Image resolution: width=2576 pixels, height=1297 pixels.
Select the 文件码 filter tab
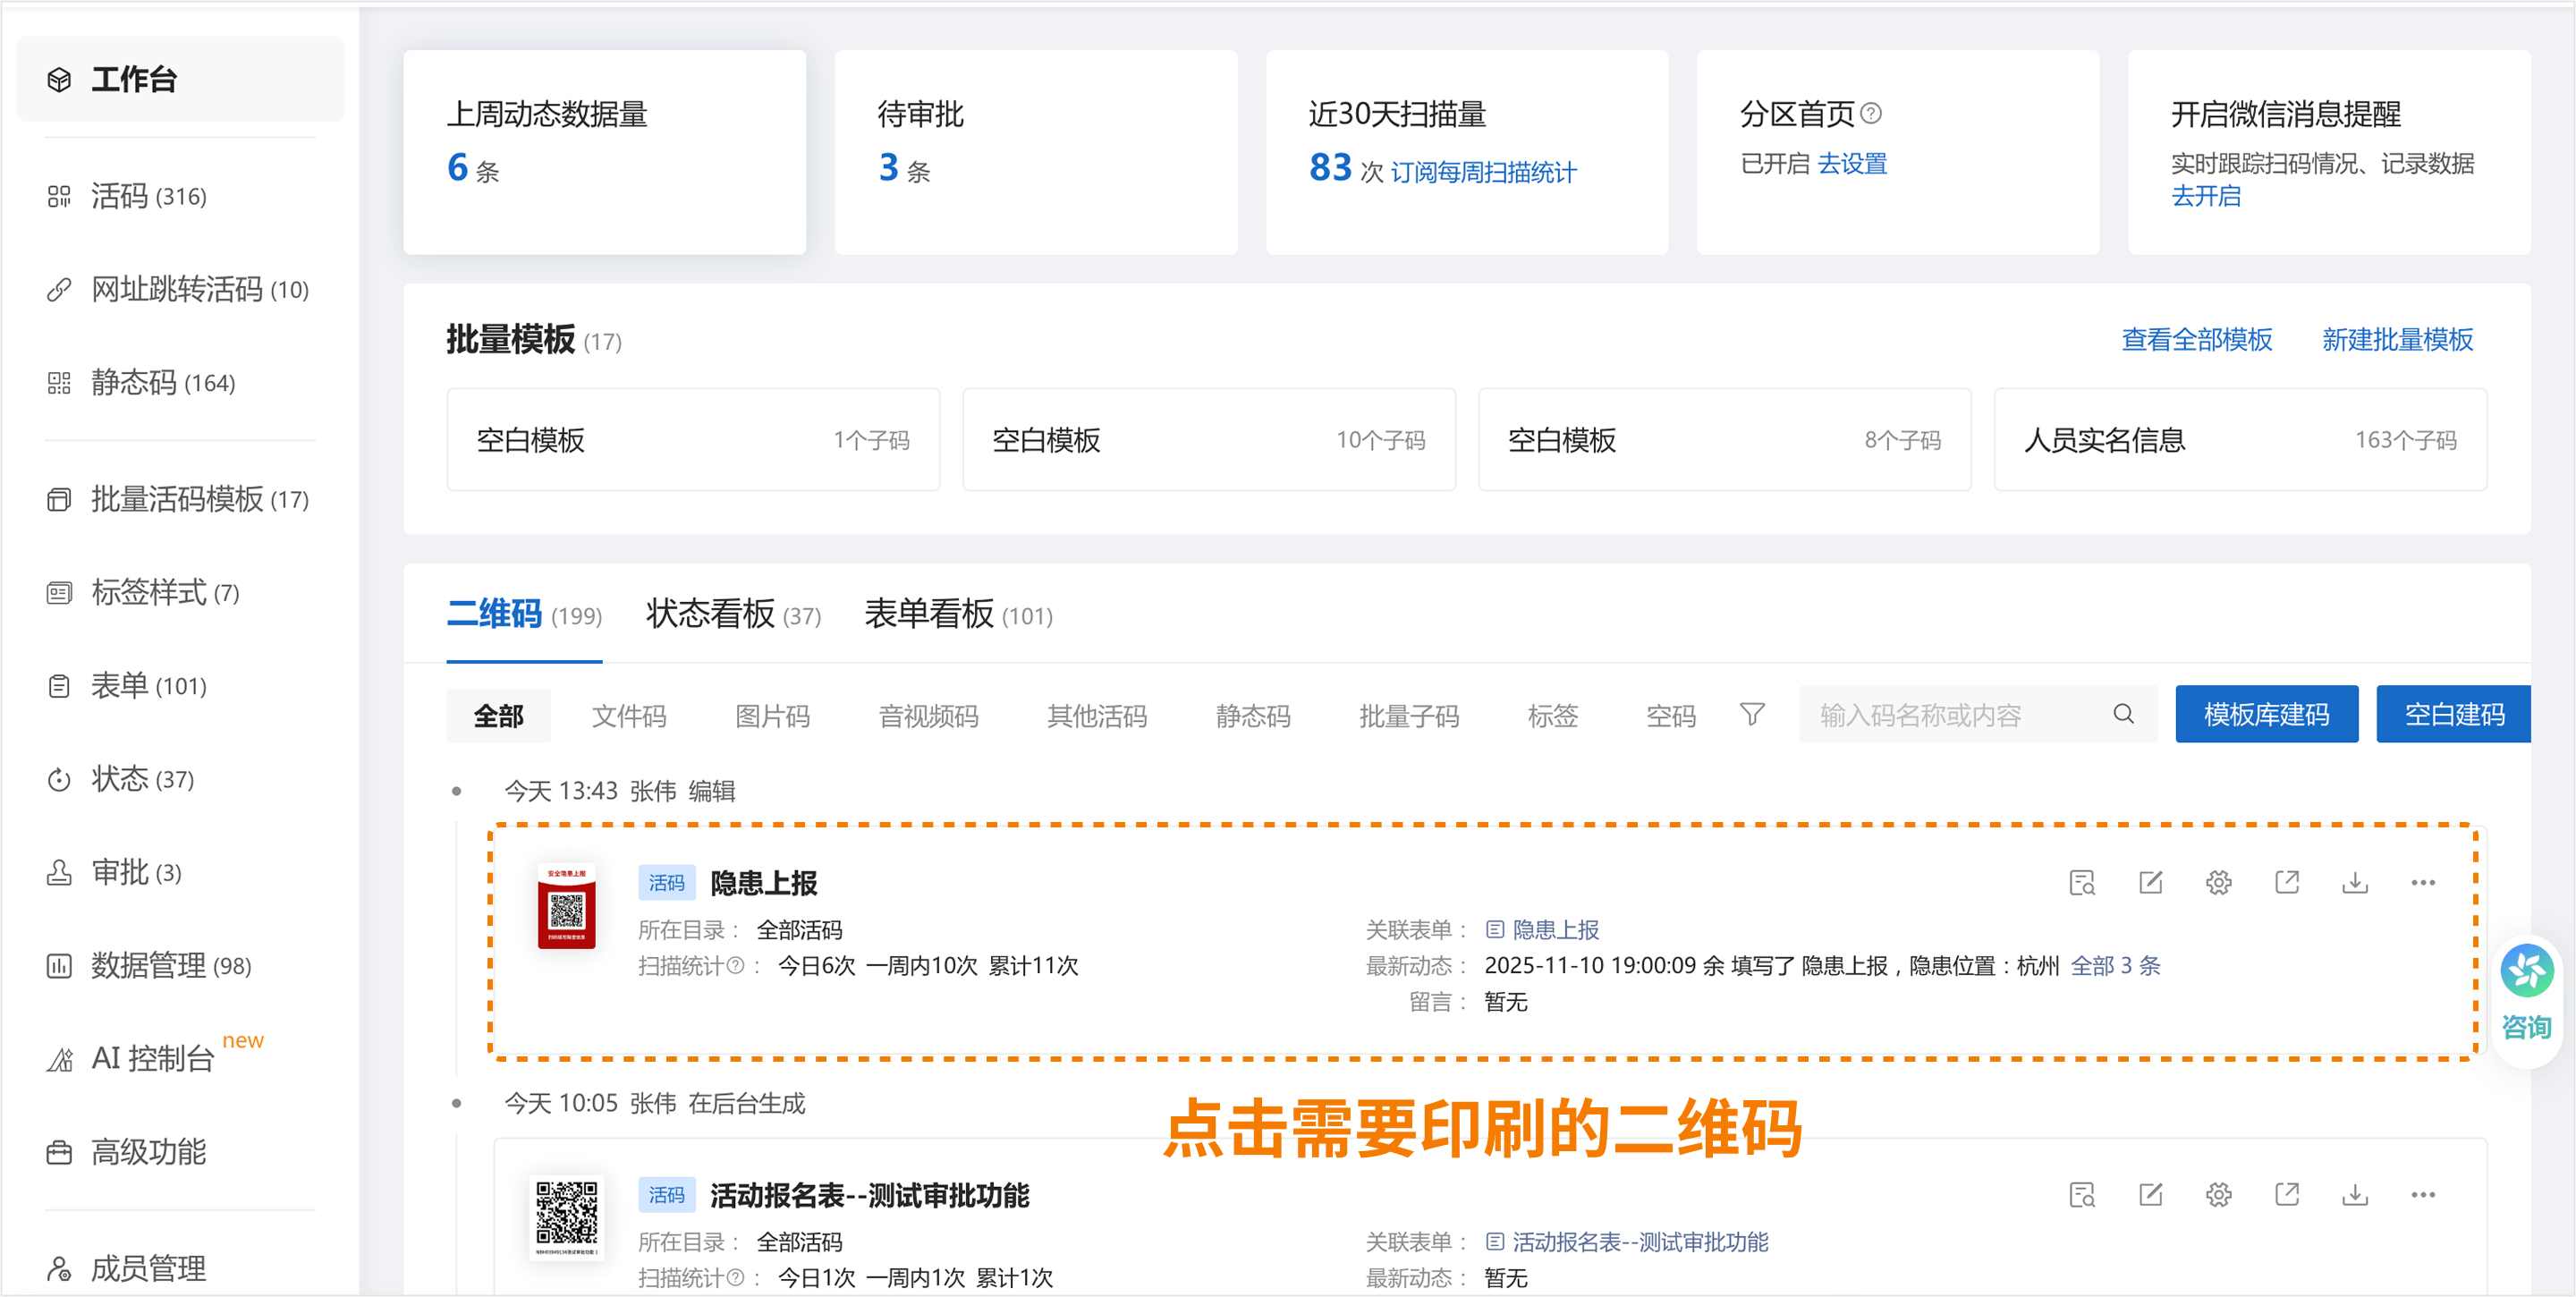click(628, 716)
